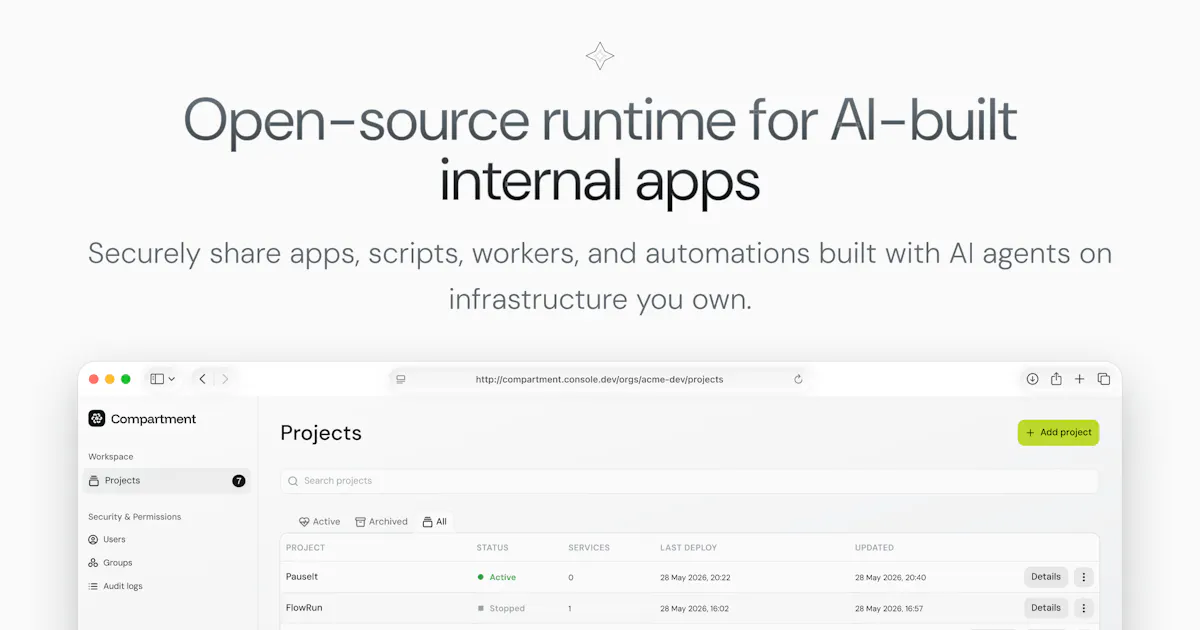Go forward with browser forward arrow
The height and width of the screenshot is (630, 1200).
225,379
